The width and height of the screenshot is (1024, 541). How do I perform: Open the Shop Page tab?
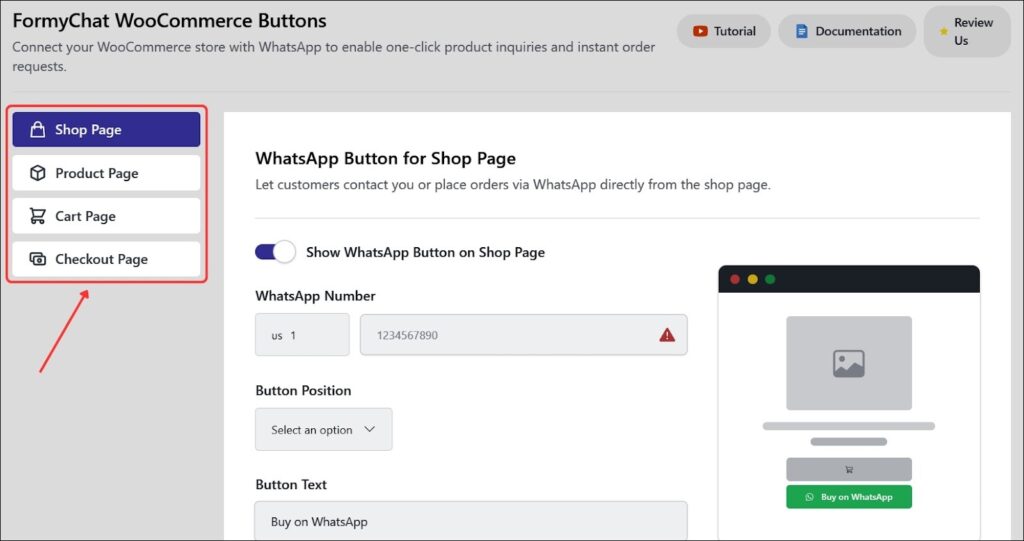[x=106, y=129]
